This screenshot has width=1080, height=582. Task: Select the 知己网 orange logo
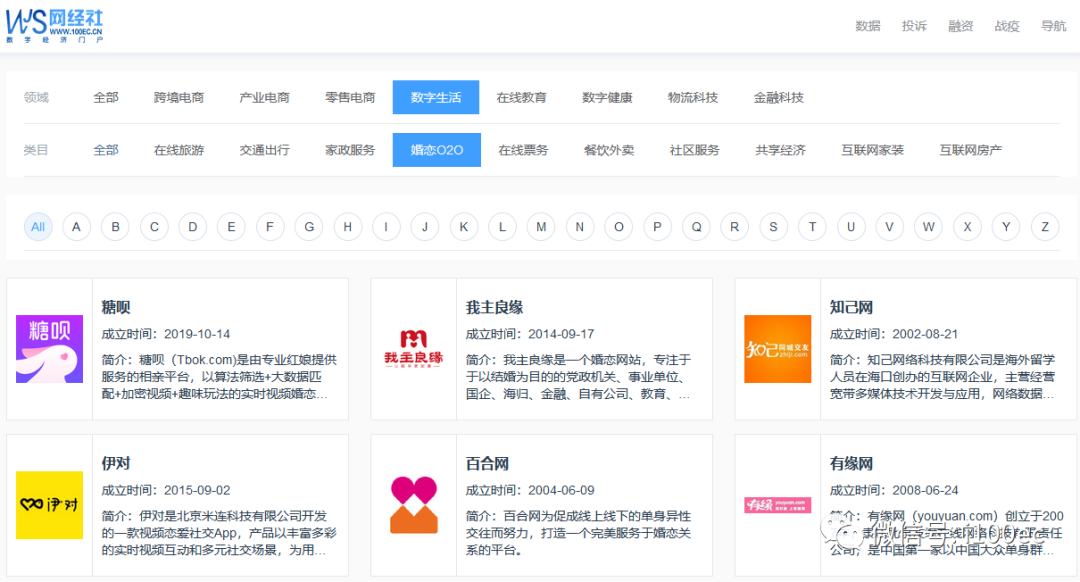tap(777, 349)
